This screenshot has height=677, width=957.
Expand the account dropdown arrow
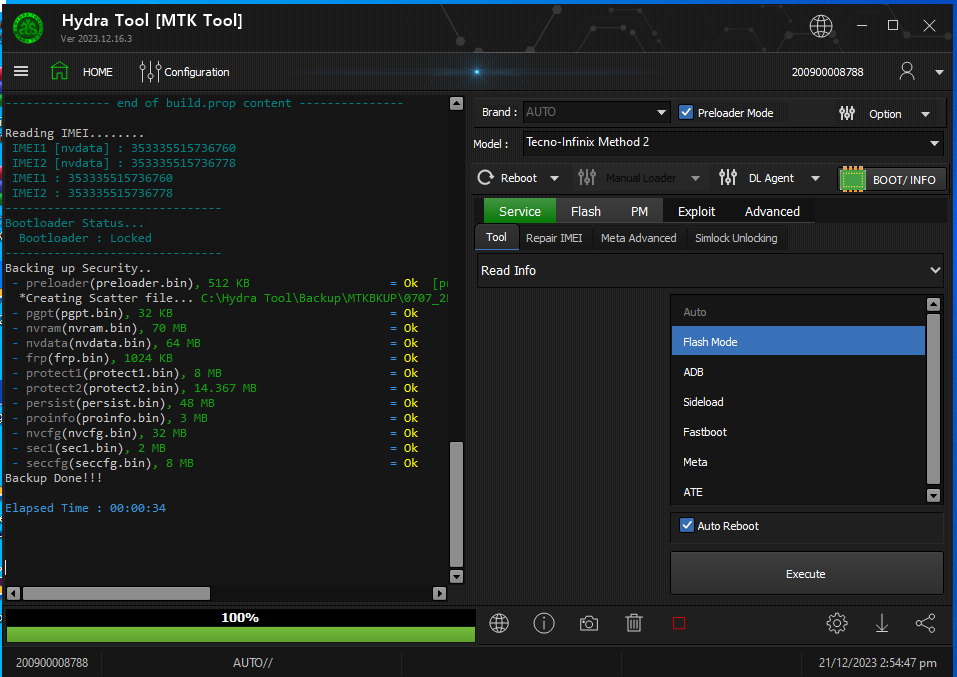click(x=939, y=72)
